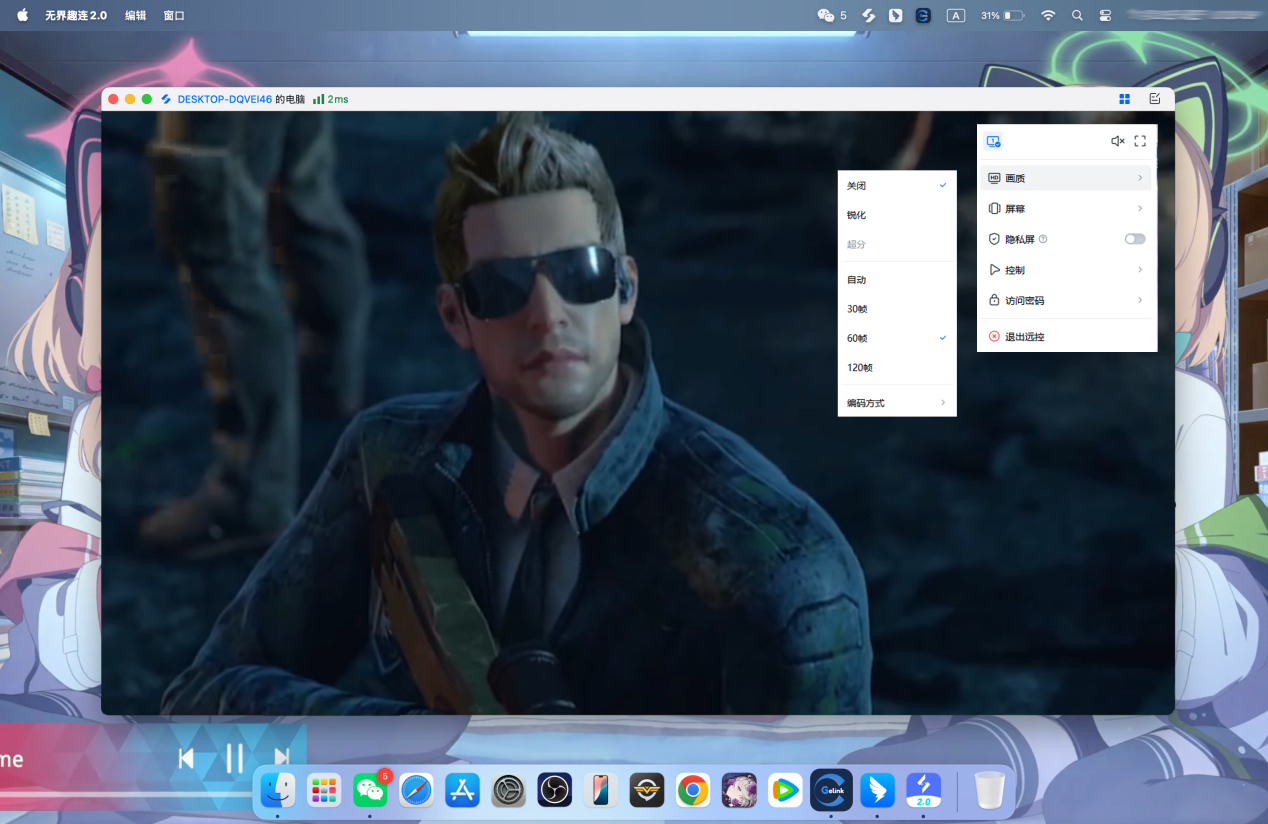Select the 120帧 frame rate option
The image size is (1268, 824).
897,367
